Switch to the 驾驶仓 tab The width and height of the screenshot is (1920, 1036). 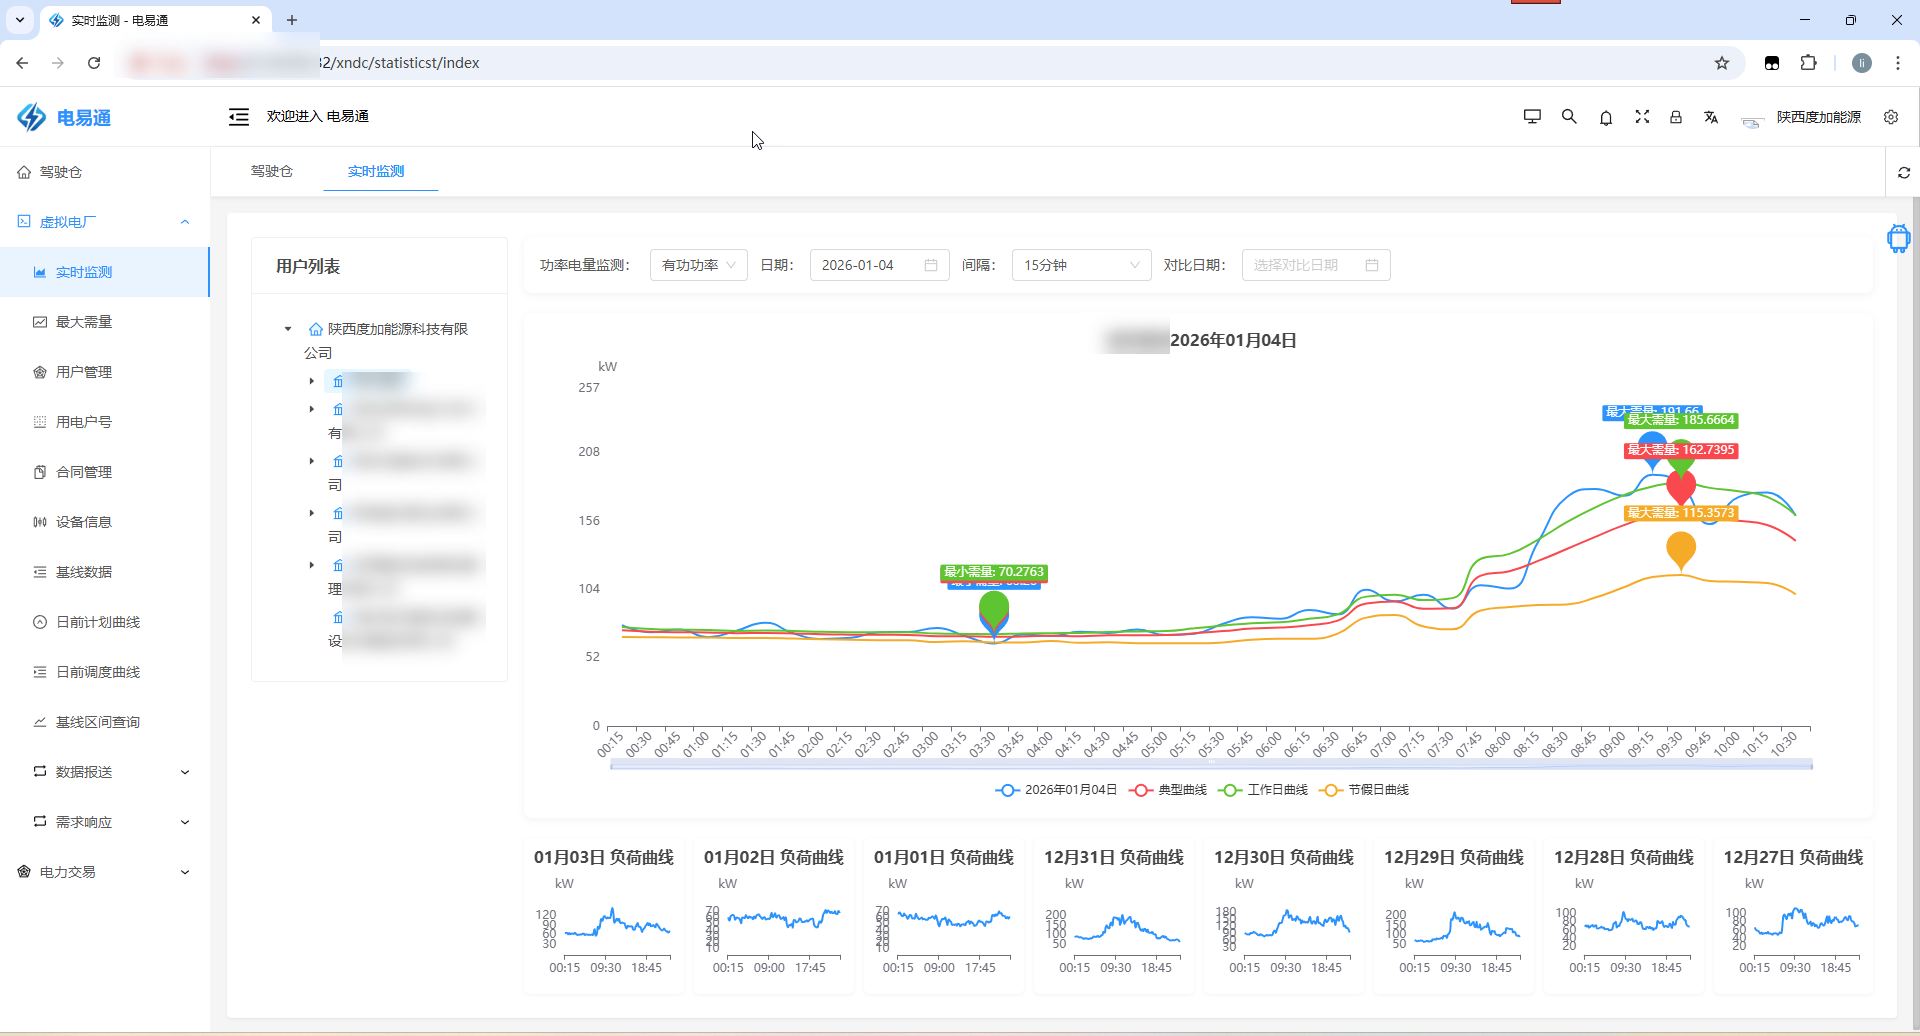click(x=271, y=172)
